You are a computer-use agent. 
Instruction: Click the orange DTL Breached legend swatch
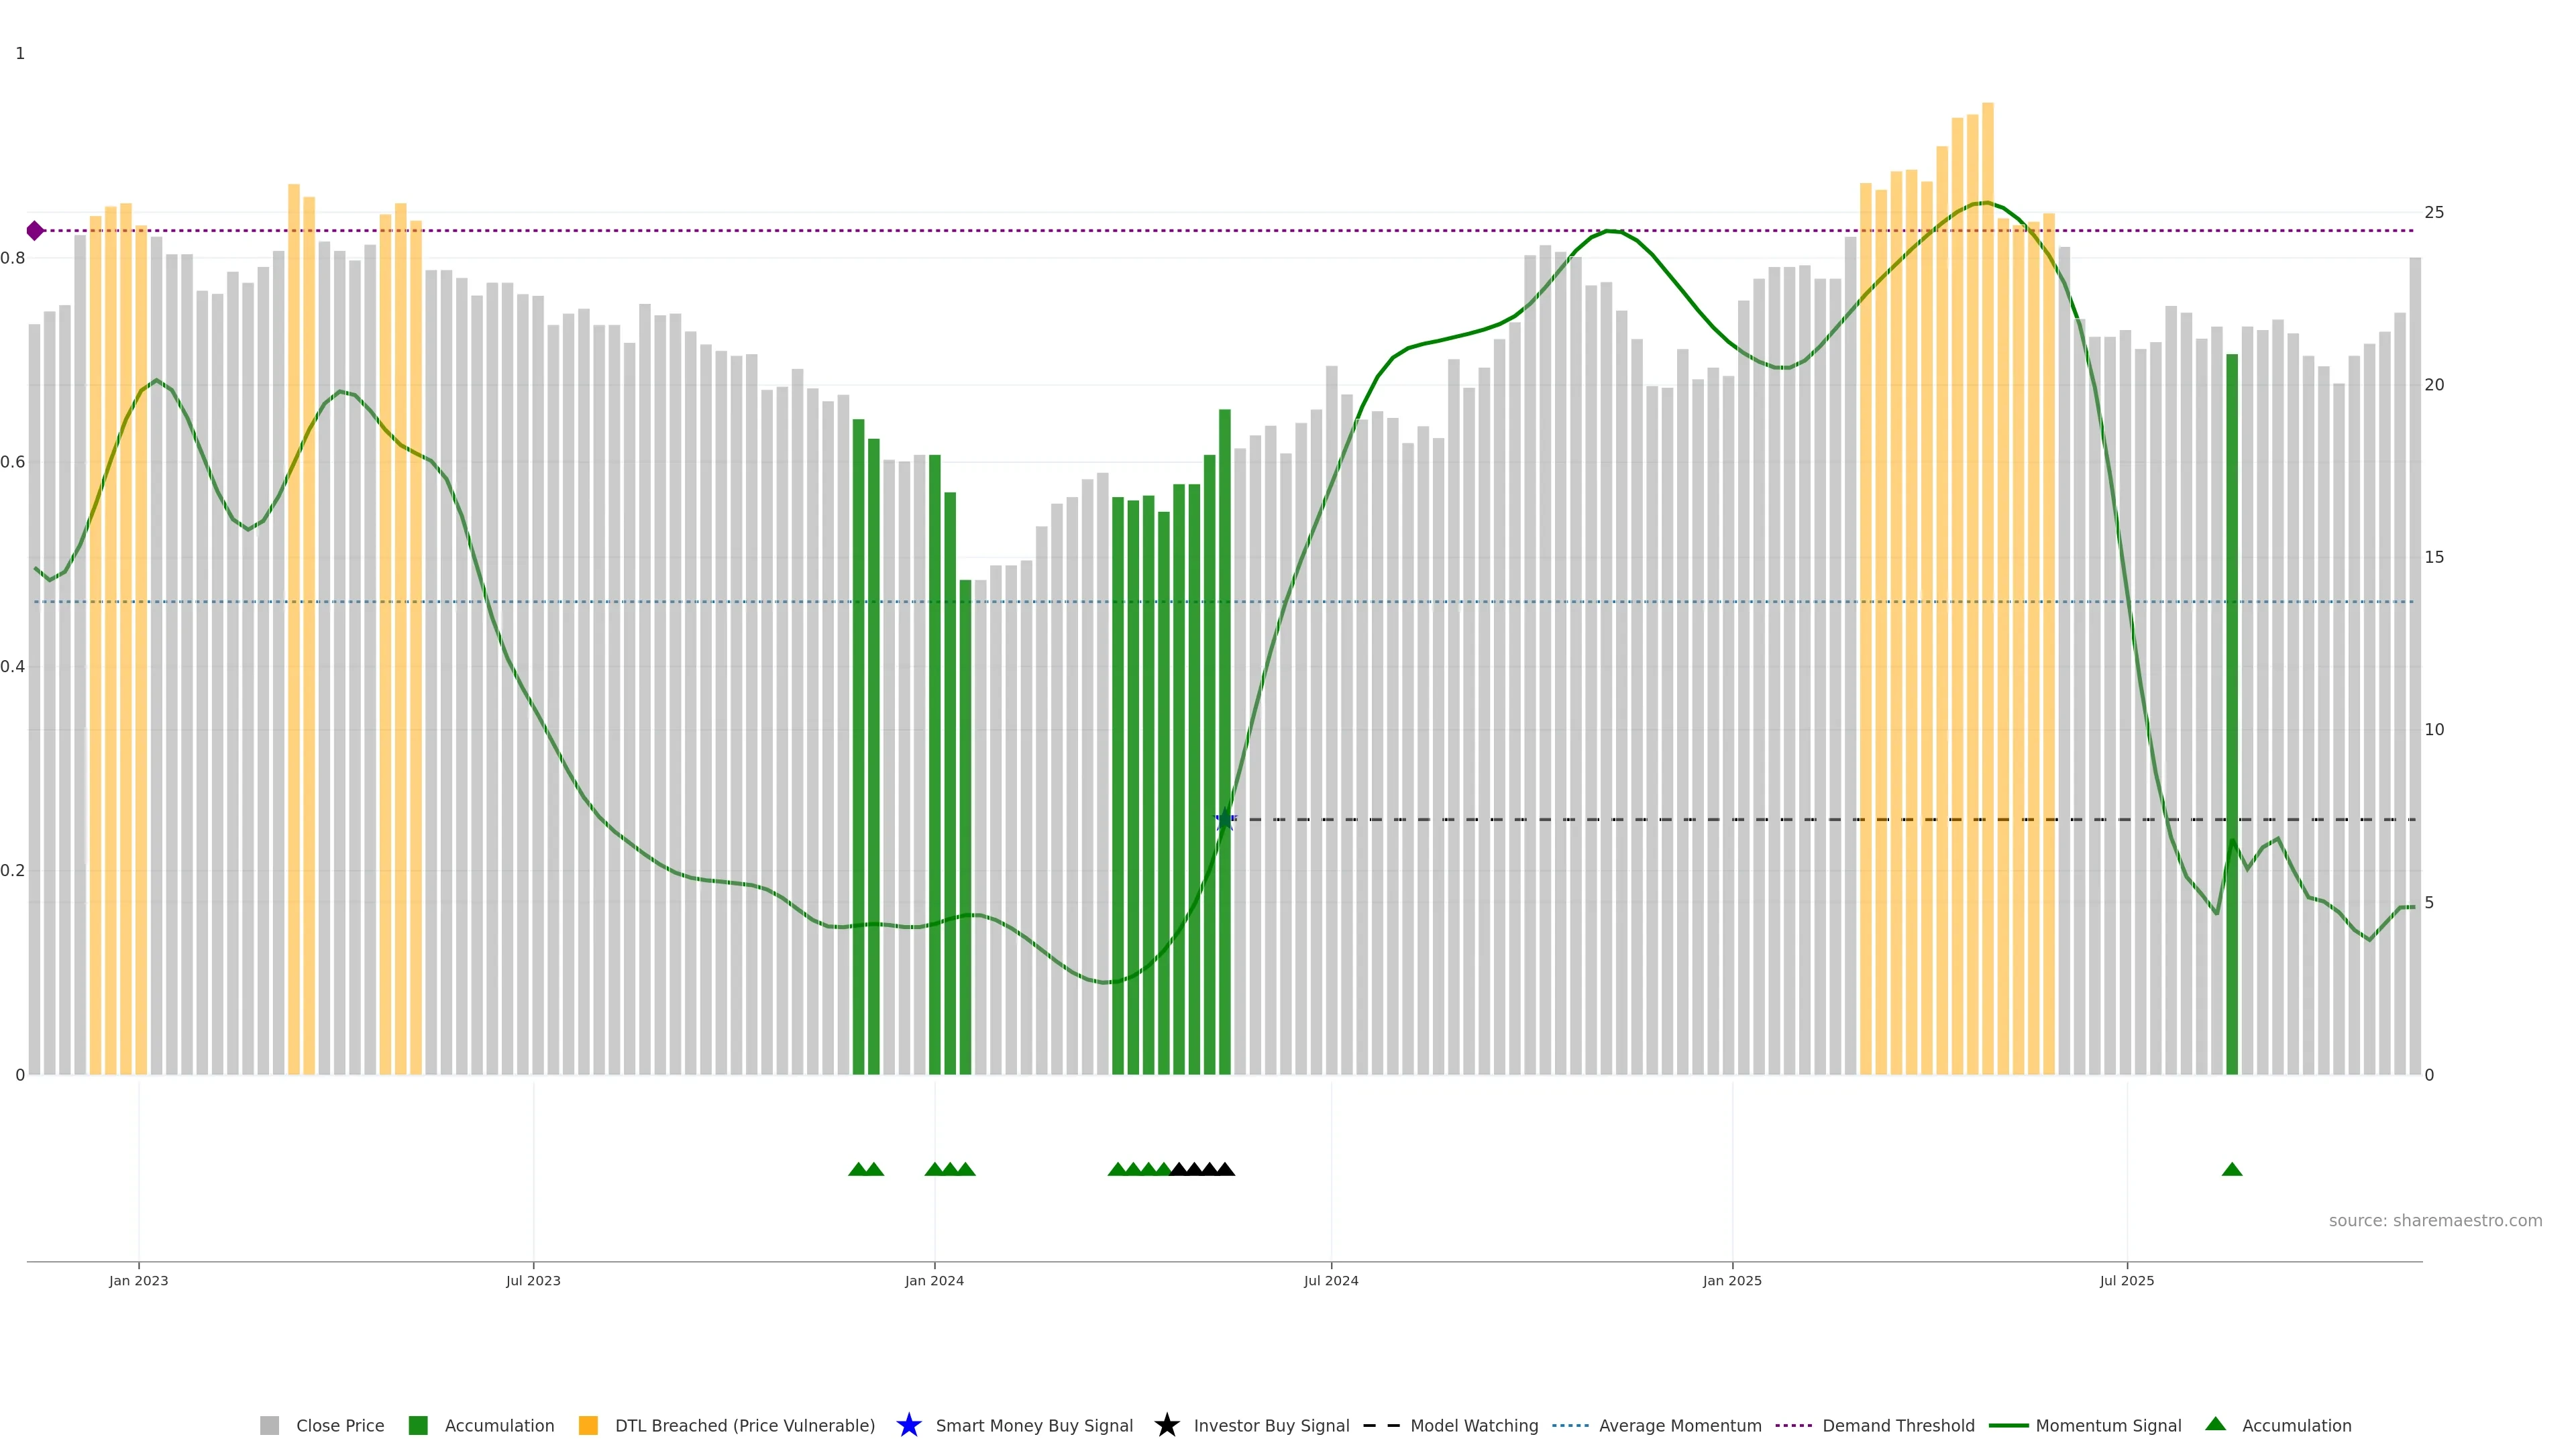tap(588, 1425)
